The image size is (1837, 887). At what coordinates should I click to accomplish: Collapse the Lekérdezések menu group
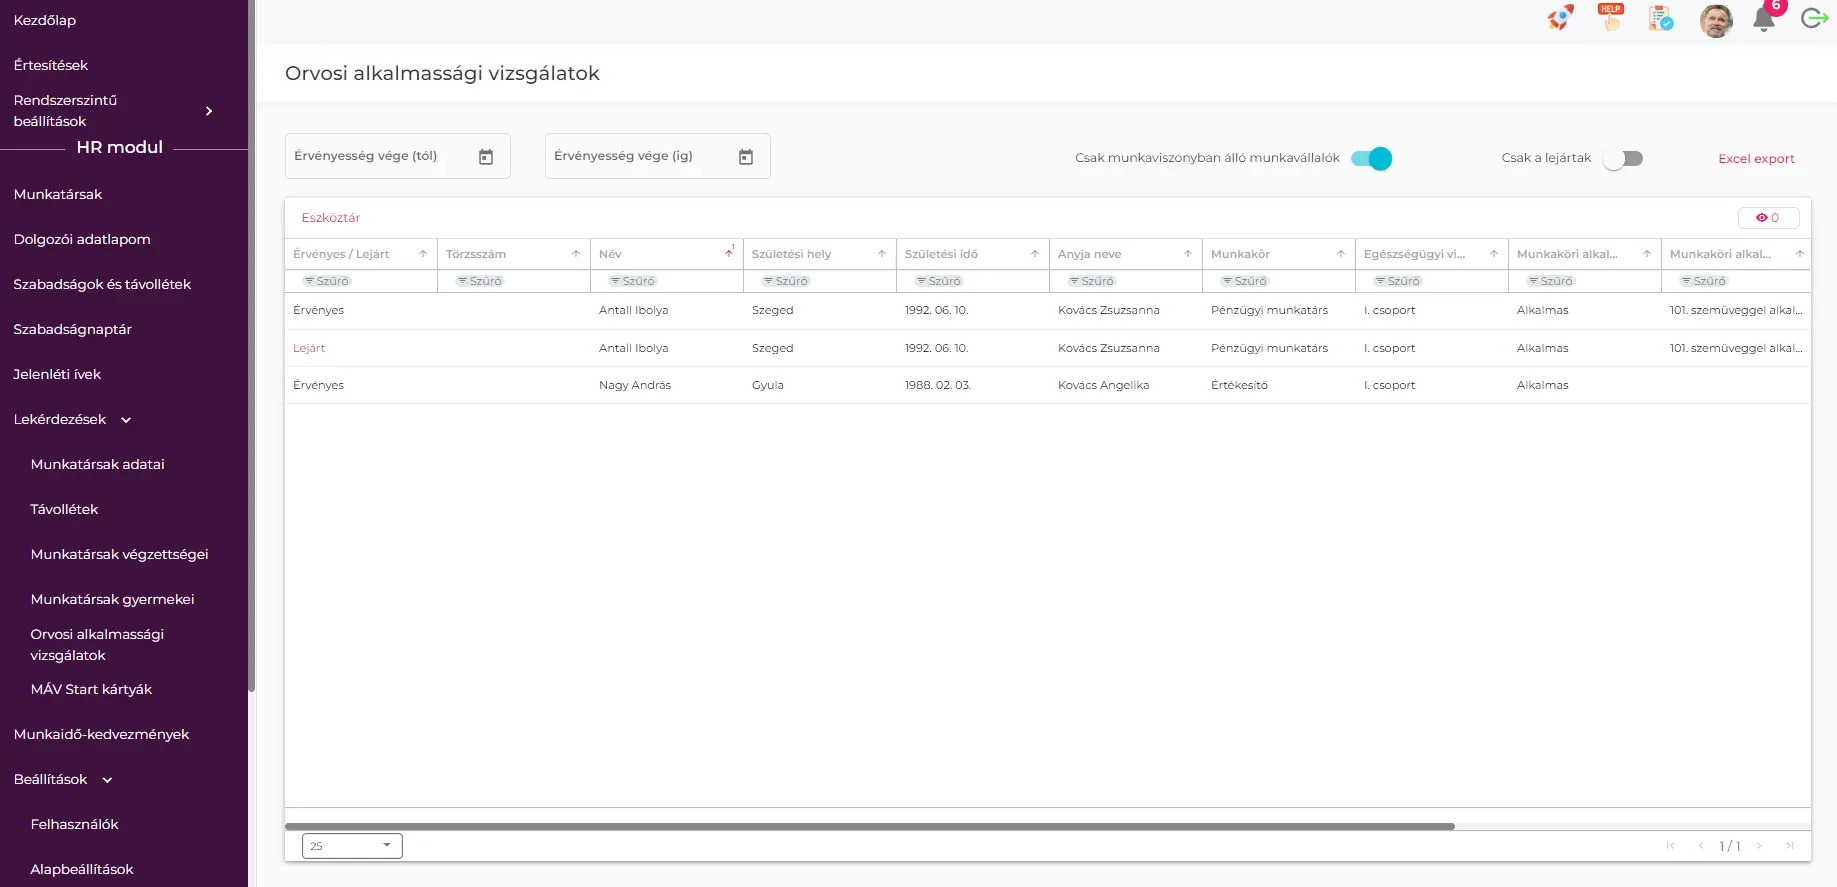(126, 420)
